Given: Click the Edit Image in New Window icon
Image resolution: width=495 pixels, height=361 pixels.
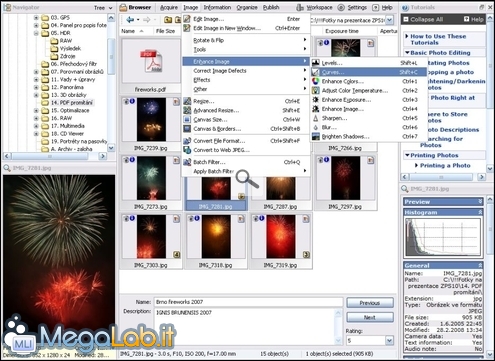Looking at the screenshot, I should point(187,28).
